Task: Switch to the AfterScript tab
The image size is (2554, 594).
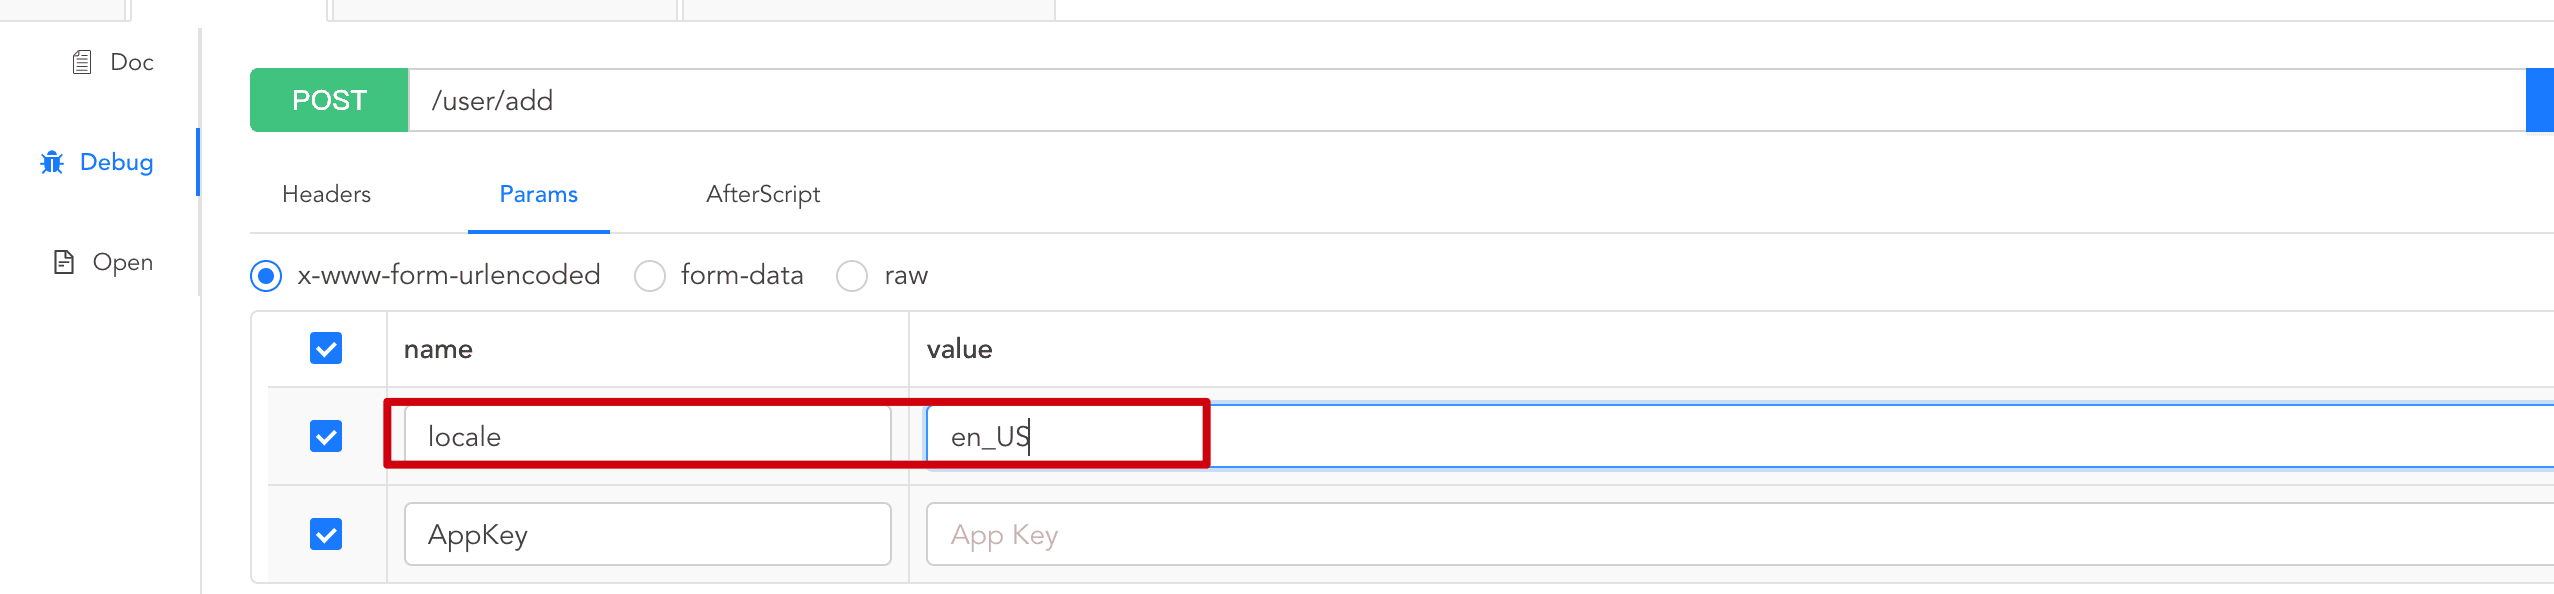Action: pos(762,194)
